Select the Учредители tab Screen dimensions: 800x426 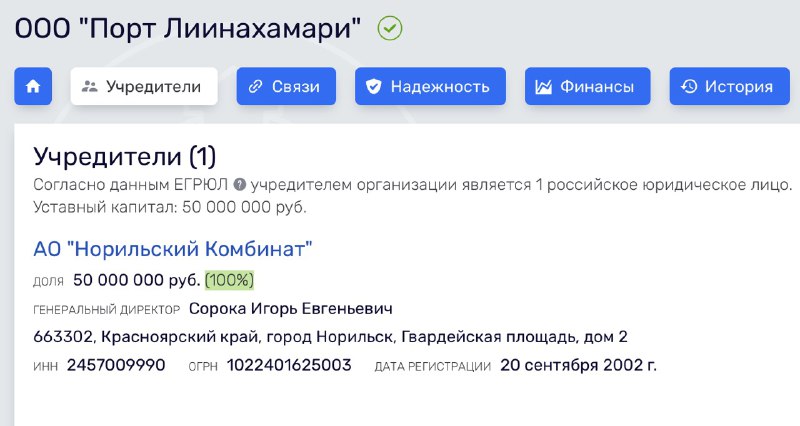click(x=144, y=86)
